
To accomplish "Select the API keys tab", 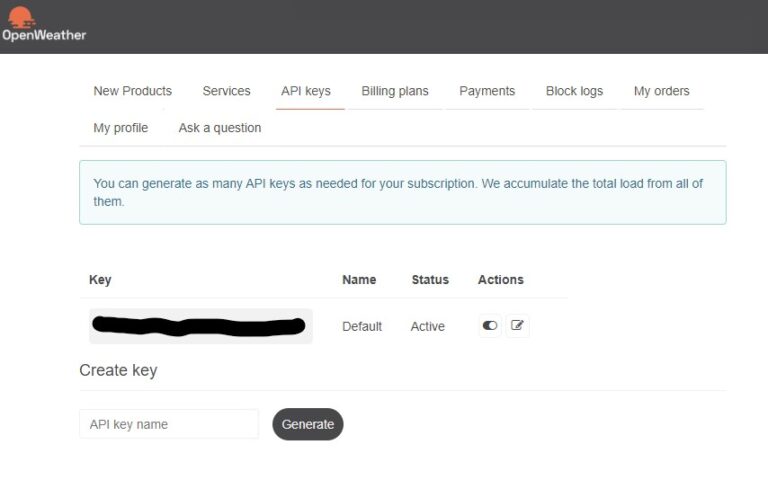I will click(305, 91).
